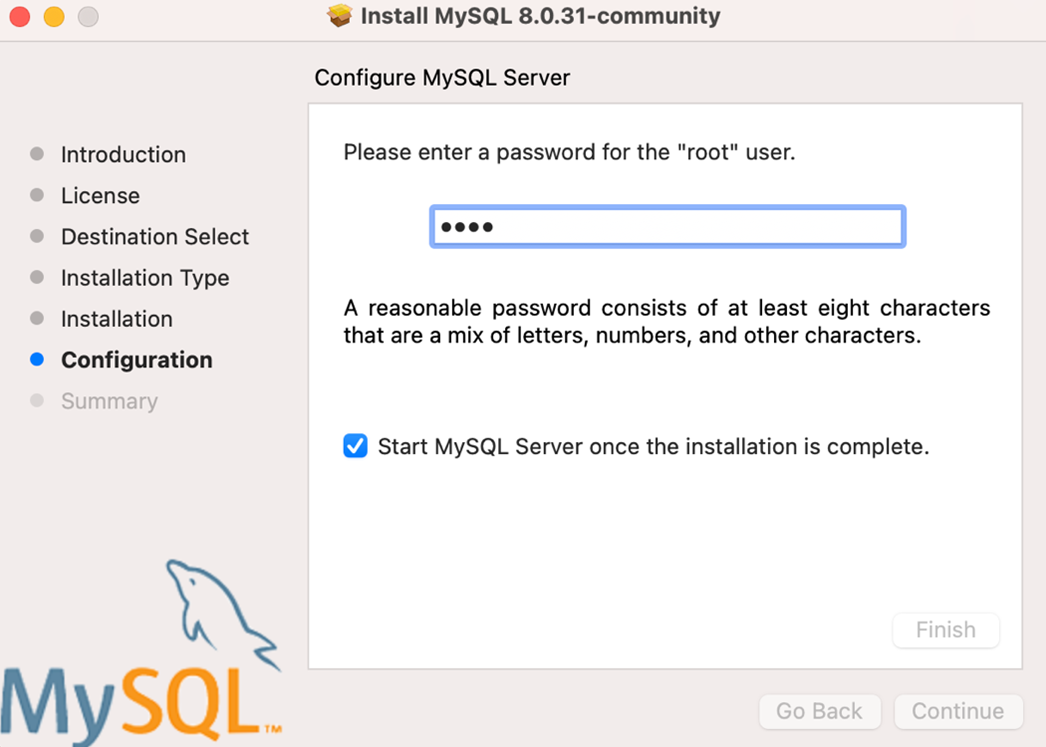Open the Installation Type step
Viewport: 1046px width, 747px height.
[145, 278]
